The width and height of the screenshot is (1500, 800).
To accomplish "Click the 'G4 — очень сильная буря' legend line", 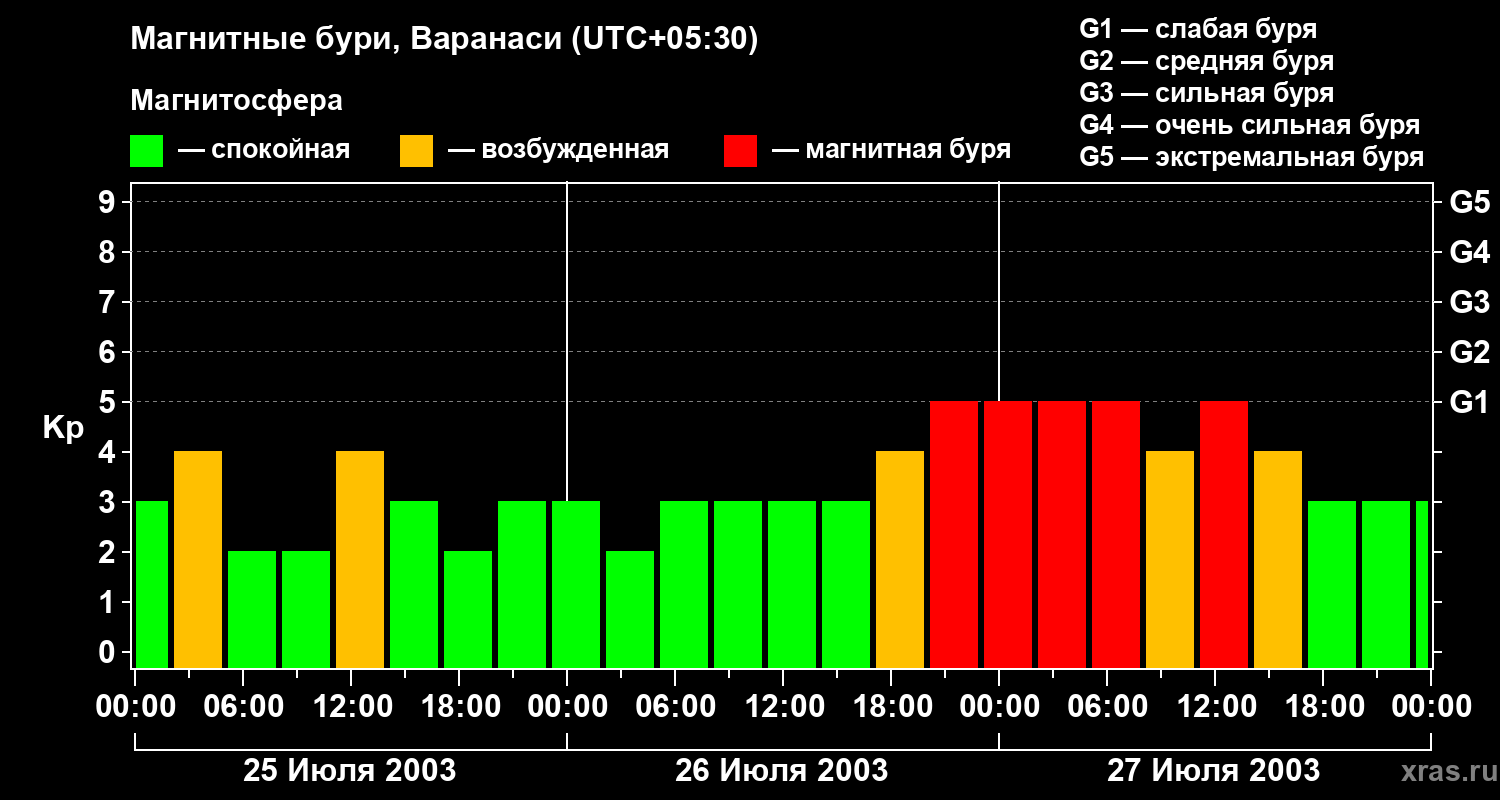I will pyautogui.click(x=1250, y=125).
